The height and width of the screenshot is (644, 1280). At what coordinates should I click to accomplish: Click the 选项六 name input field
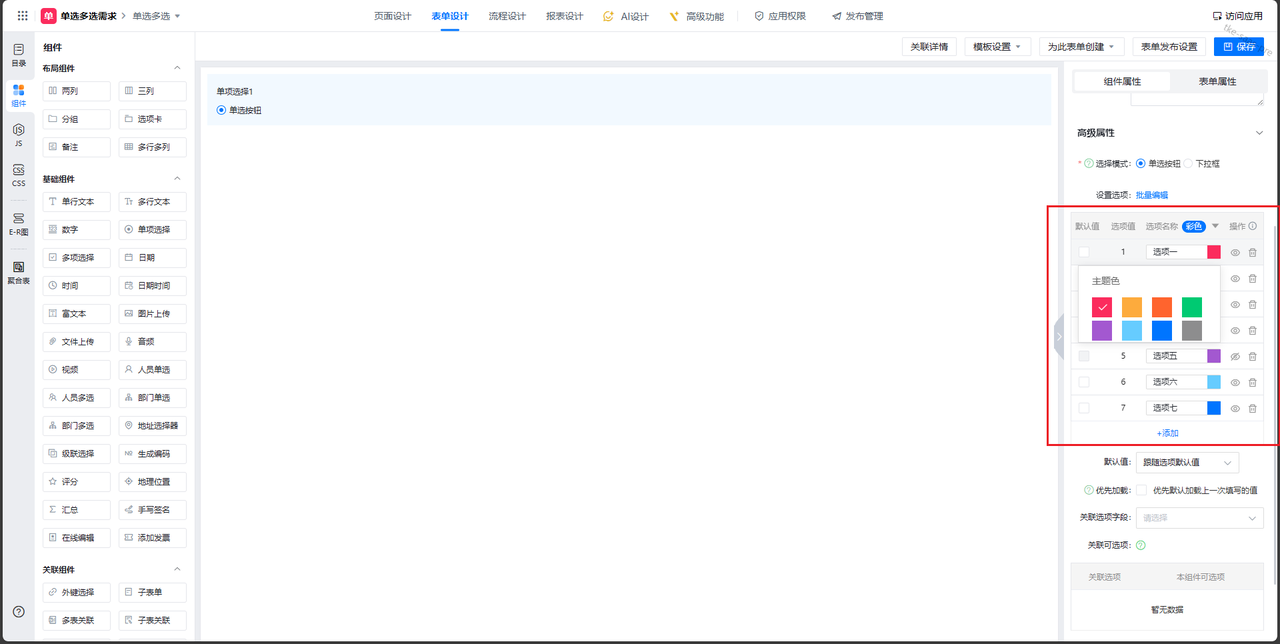click(1175, 382)
